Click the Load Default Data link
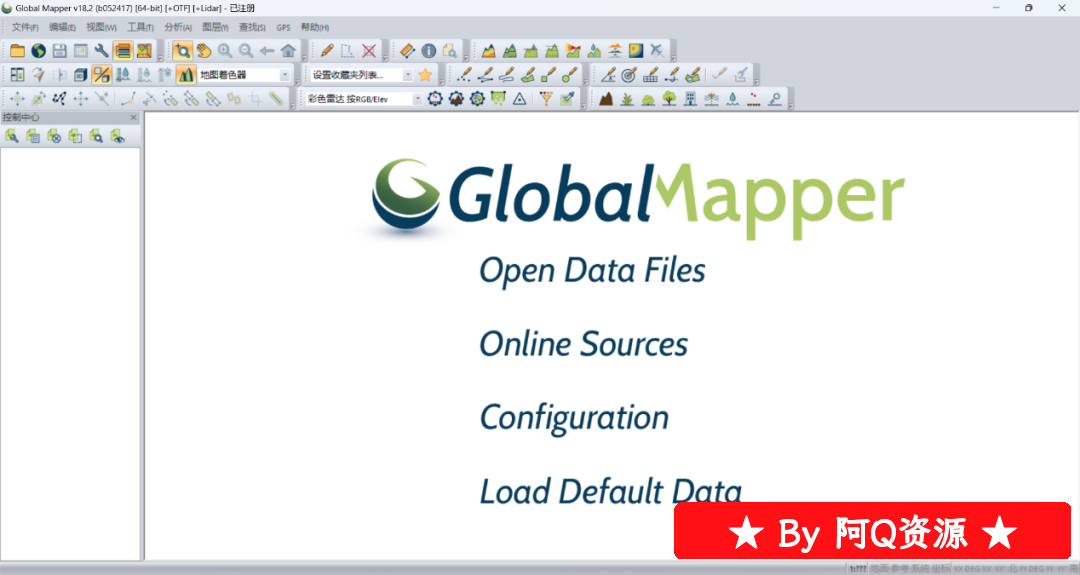Viewport: 1080px width, 575px height. (x=611, y=492)
